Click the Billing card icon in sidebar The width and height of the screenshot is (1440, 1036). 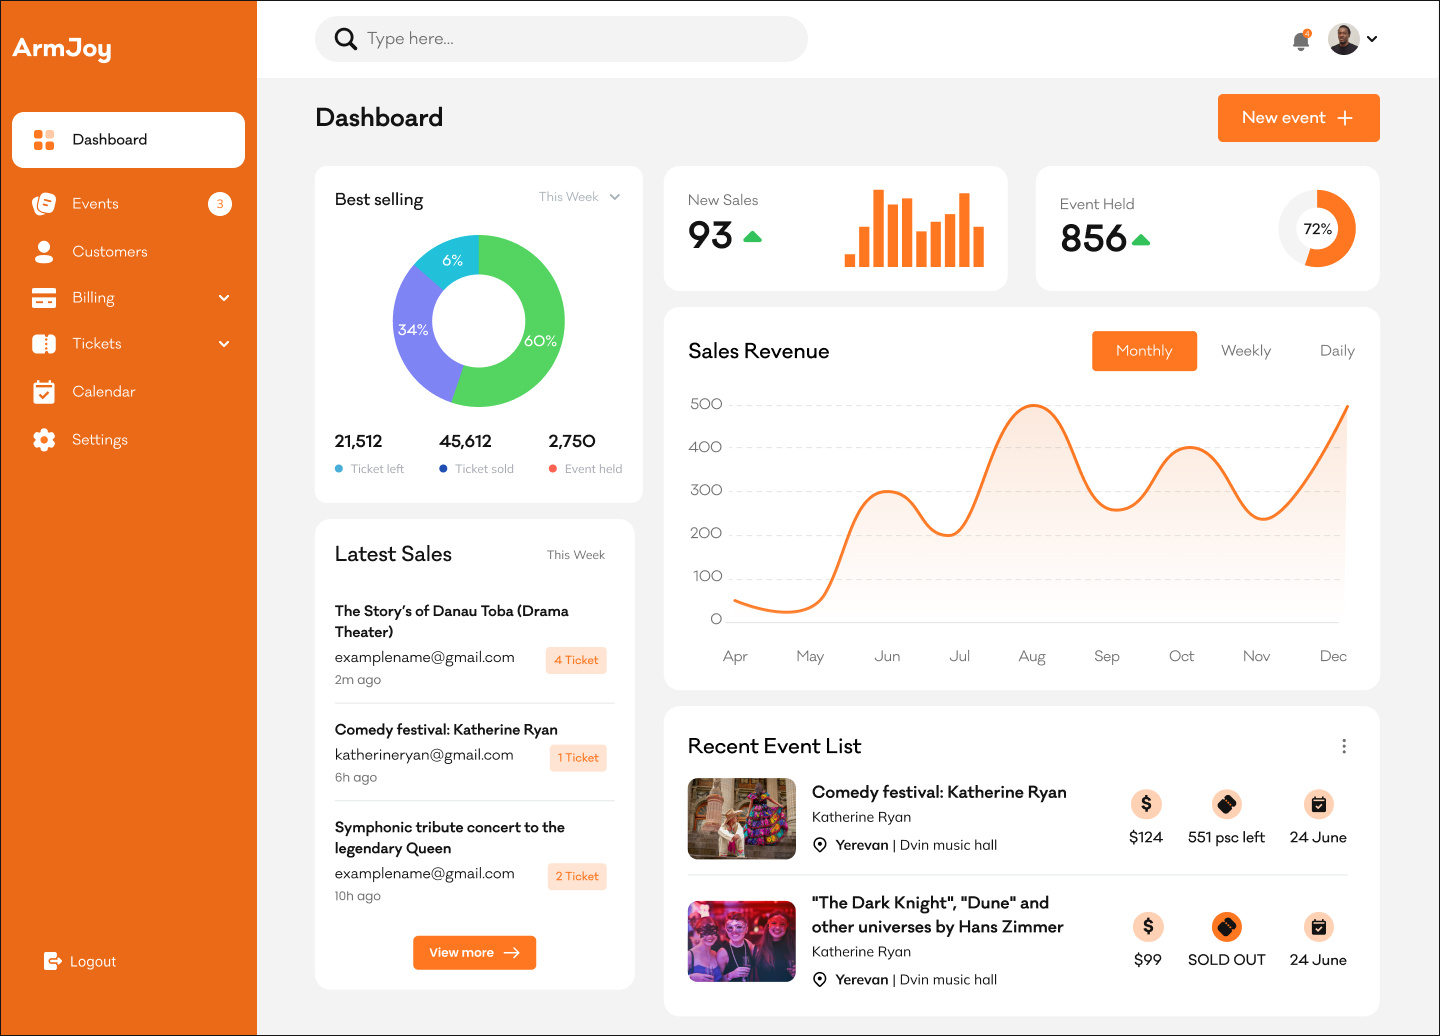pyautogui.click(x=44, y=297)
